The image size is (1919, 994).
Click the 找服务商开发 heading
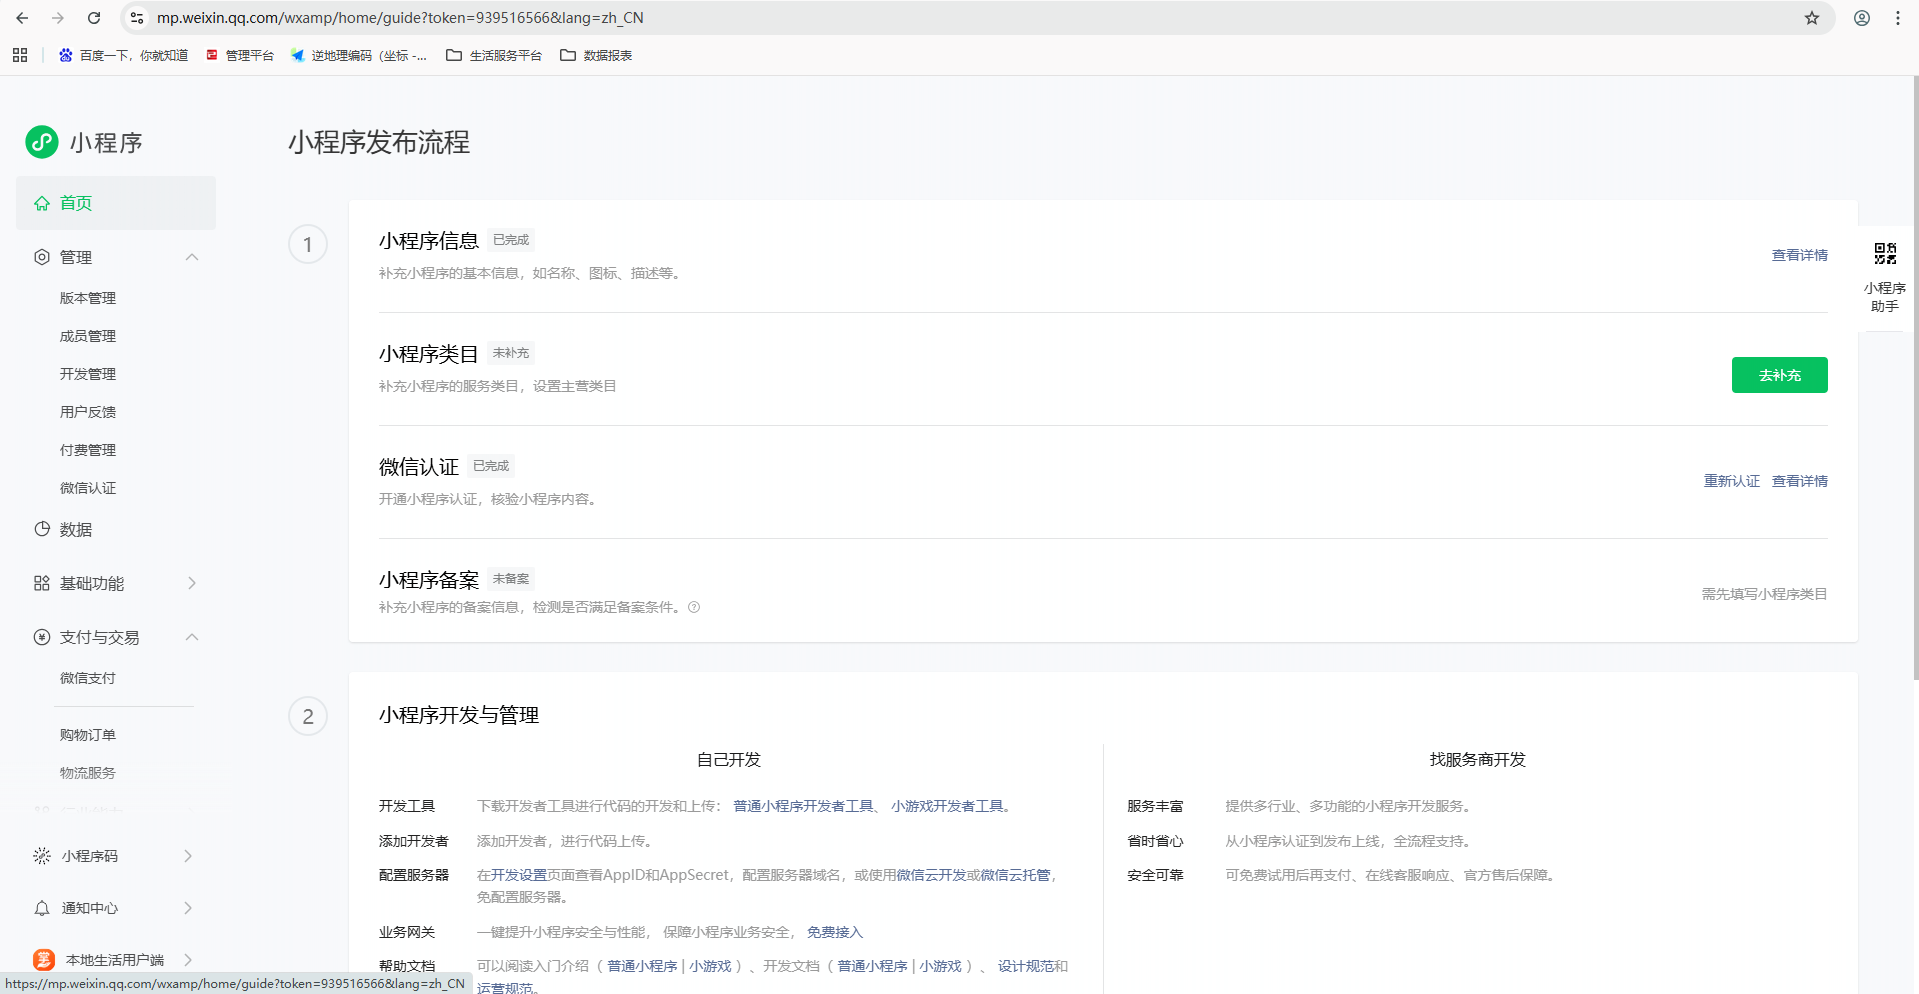point(1478,760)
